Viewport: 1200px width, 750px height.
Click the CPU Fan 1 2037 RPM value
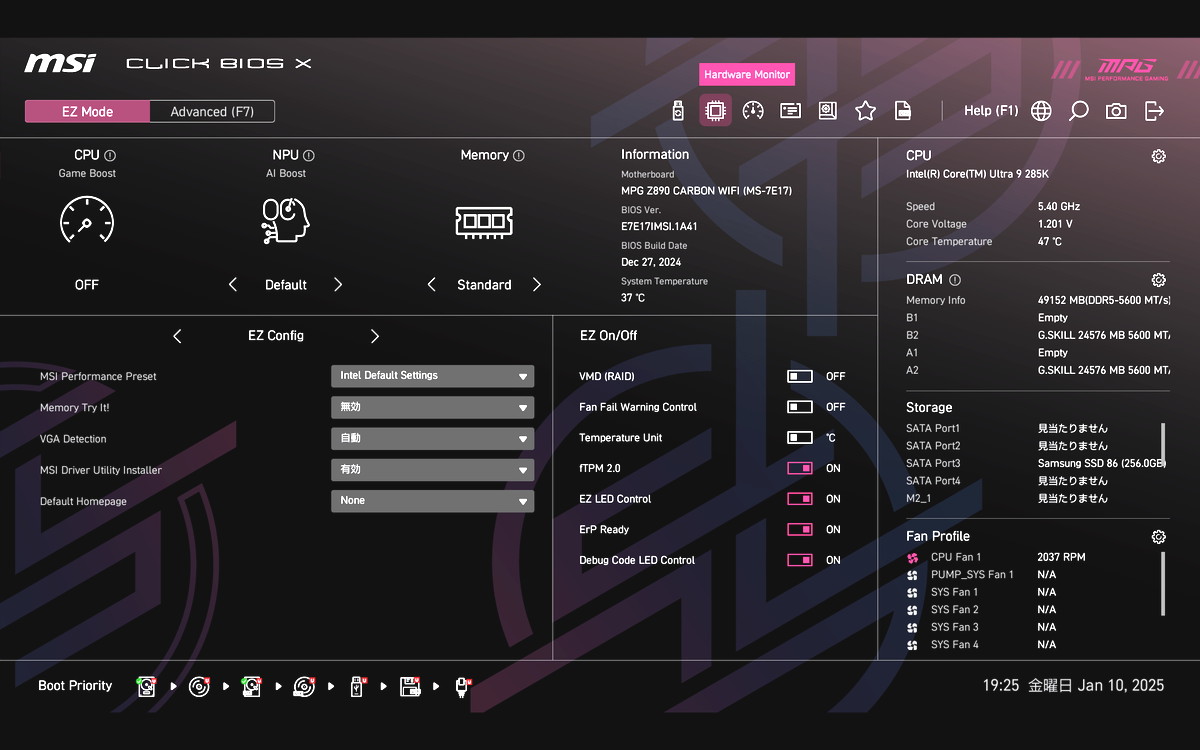point(1061,557)
